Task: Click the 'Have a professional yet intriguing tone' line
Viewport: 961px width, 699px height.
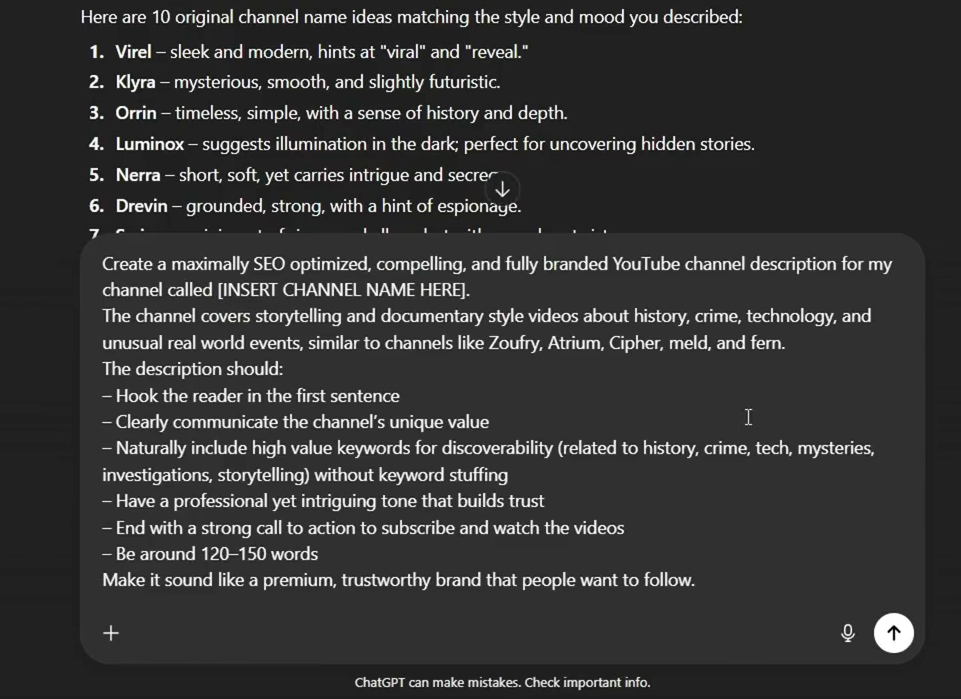Action: pyautogui.click(x=323, y=501)
